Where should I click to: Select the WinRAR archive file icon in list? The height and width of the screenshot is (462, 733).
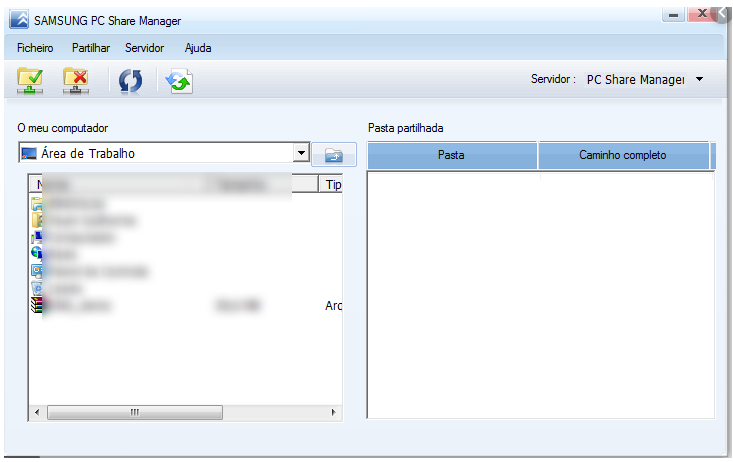(x=37, y=305)
